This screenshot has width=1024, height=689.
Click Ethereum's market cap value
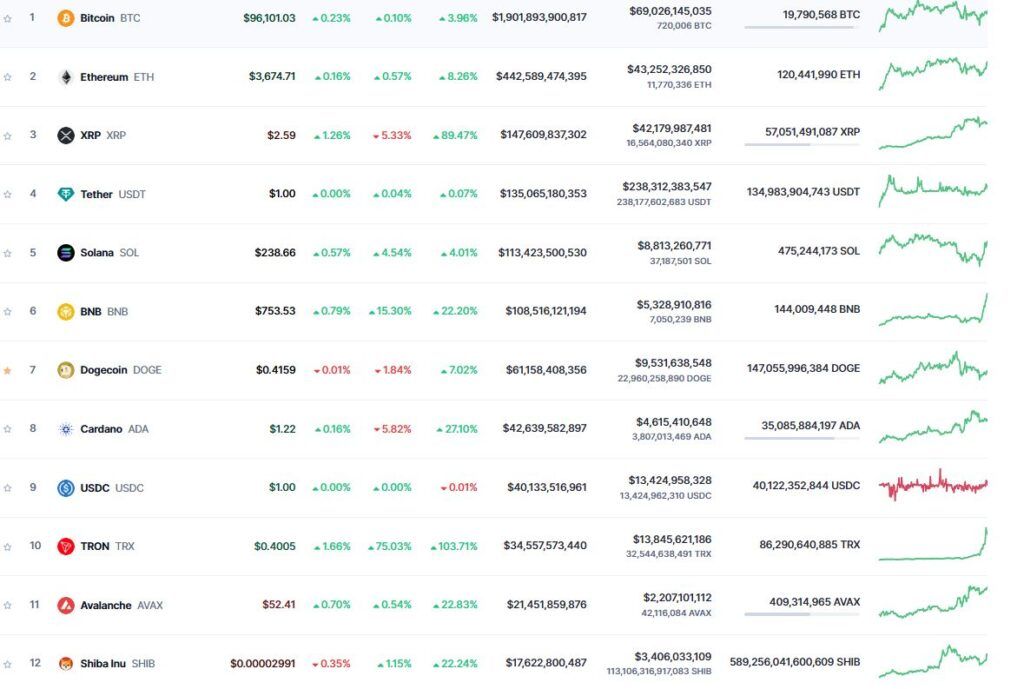[x=541, y=77]
